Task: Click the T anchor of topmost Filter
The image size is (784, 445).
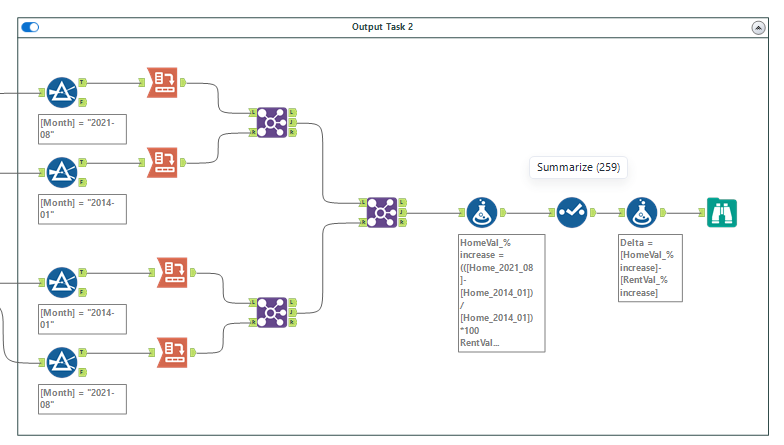Action: pos(82,82)
